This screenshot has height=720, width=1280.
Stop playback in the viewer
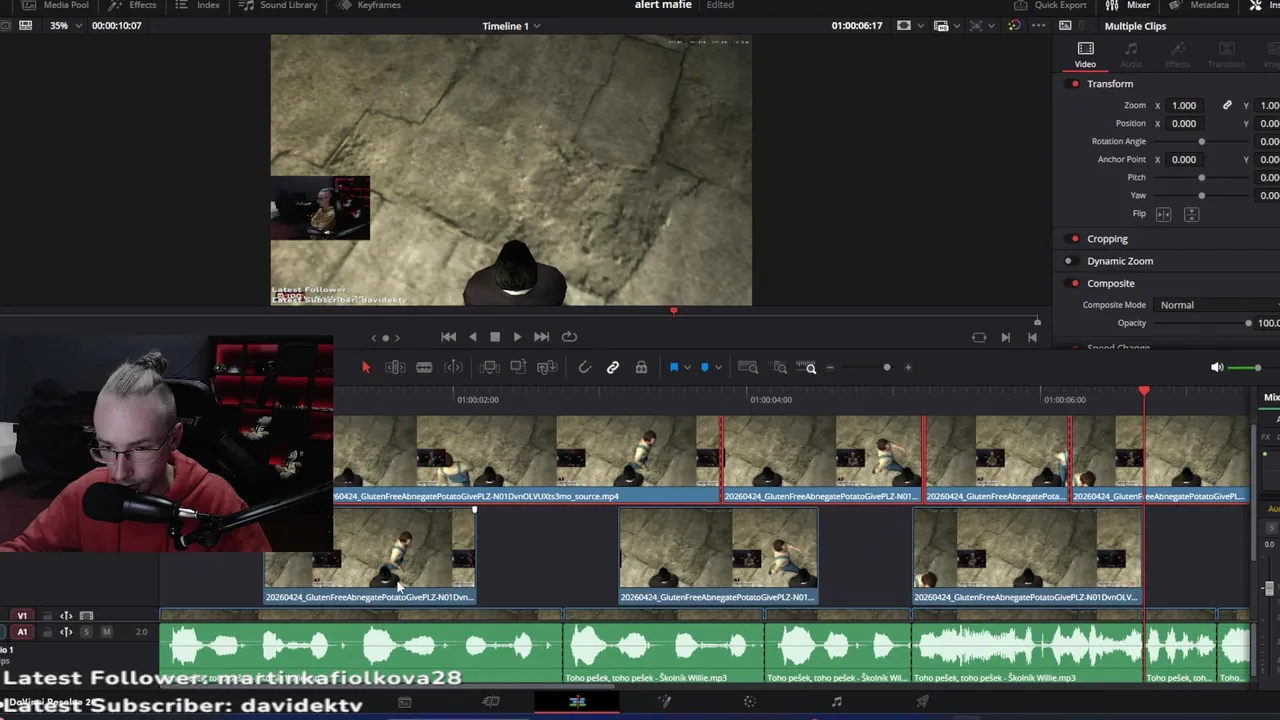(x=495, y=337)
